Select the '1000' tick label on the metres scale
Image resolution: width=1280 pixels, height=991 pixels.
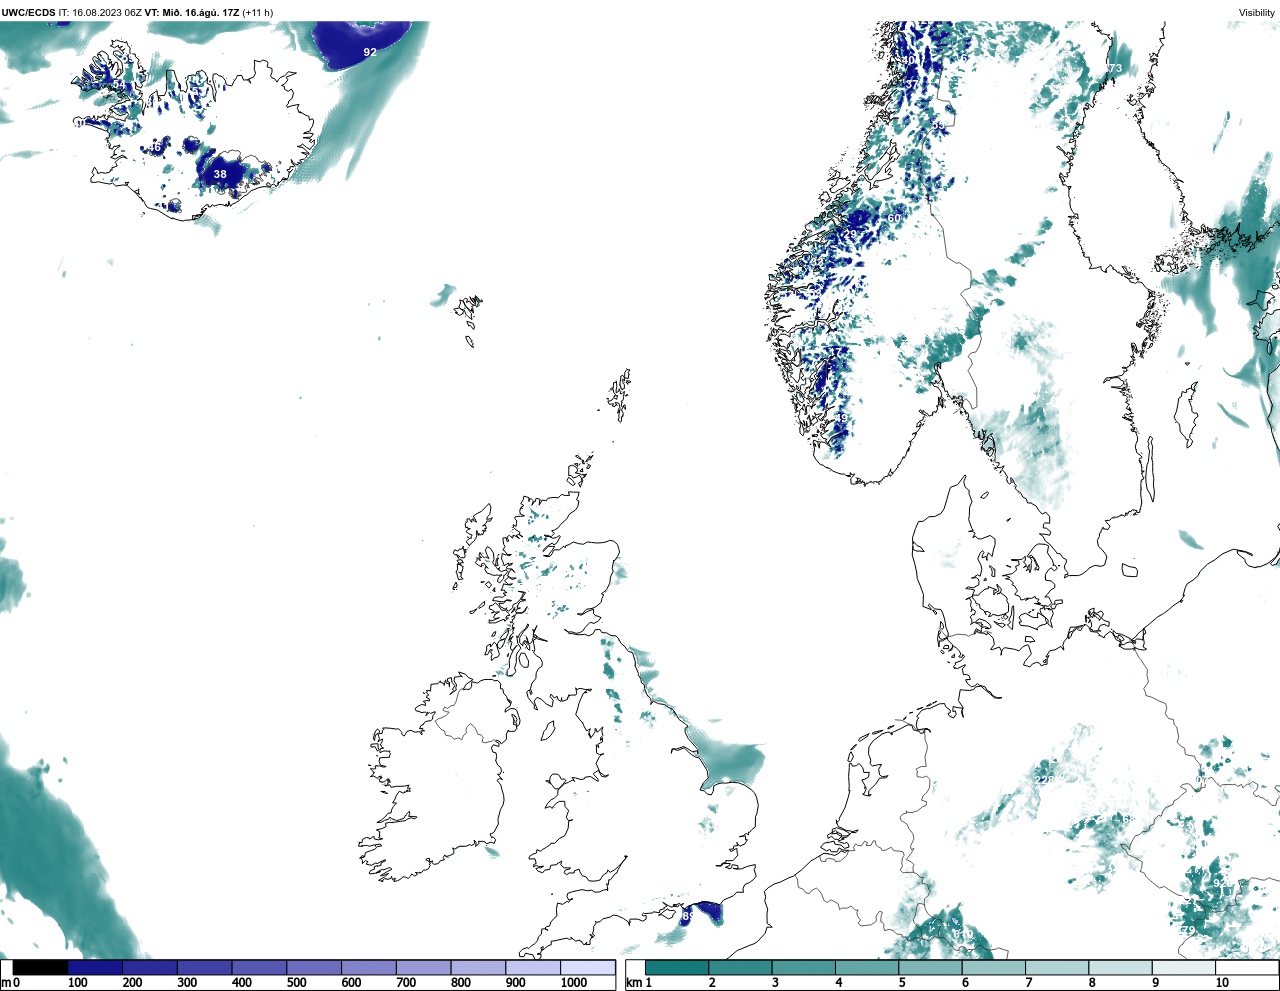click(x=574, y=983)
